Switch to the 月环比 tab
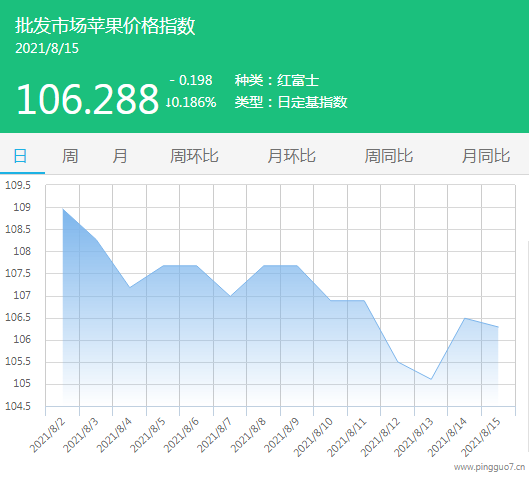 pos(291,156)
